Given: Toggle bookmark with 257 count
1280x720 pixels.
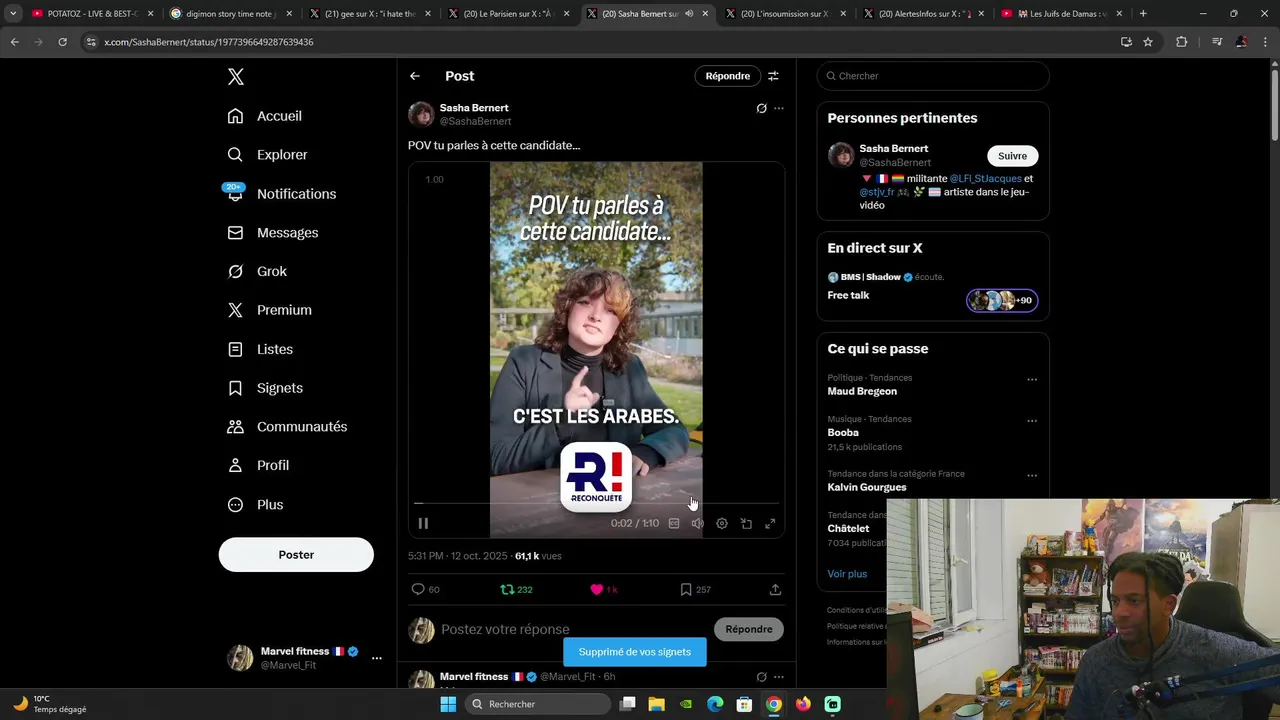Looking at the screenshot, I should coord(686,589).
